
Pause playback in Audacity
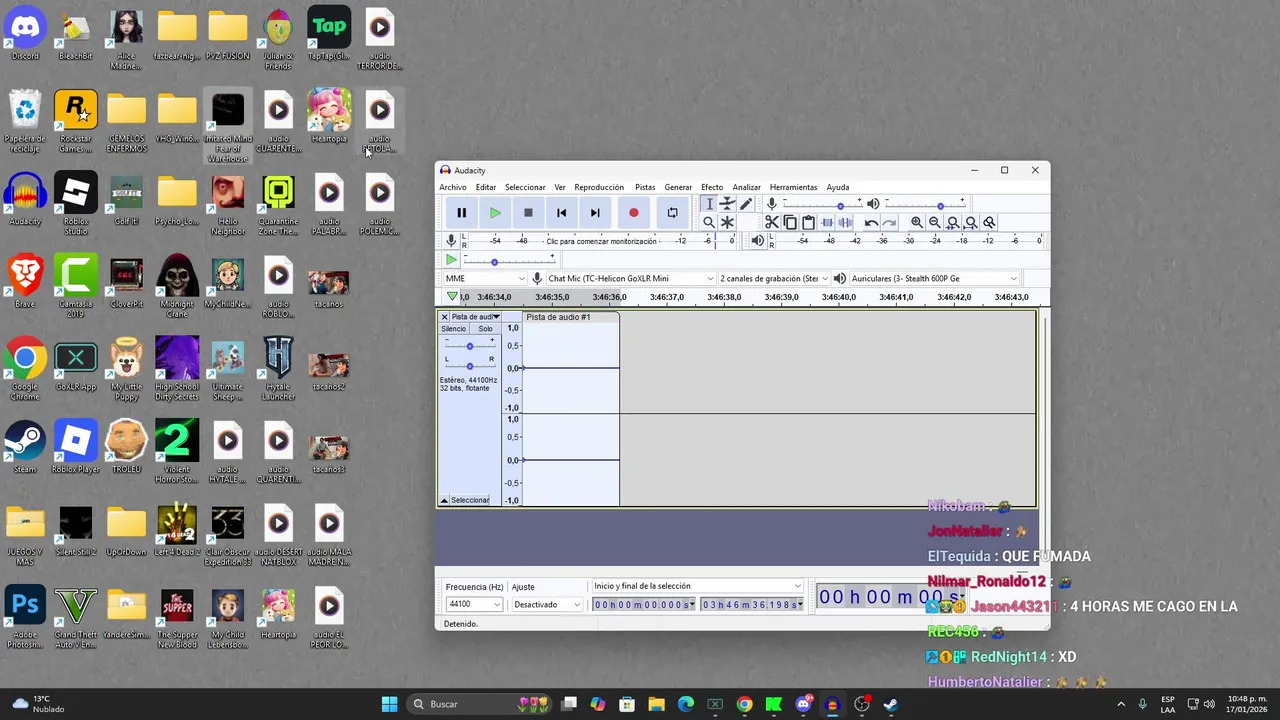(x=461, y=212)
